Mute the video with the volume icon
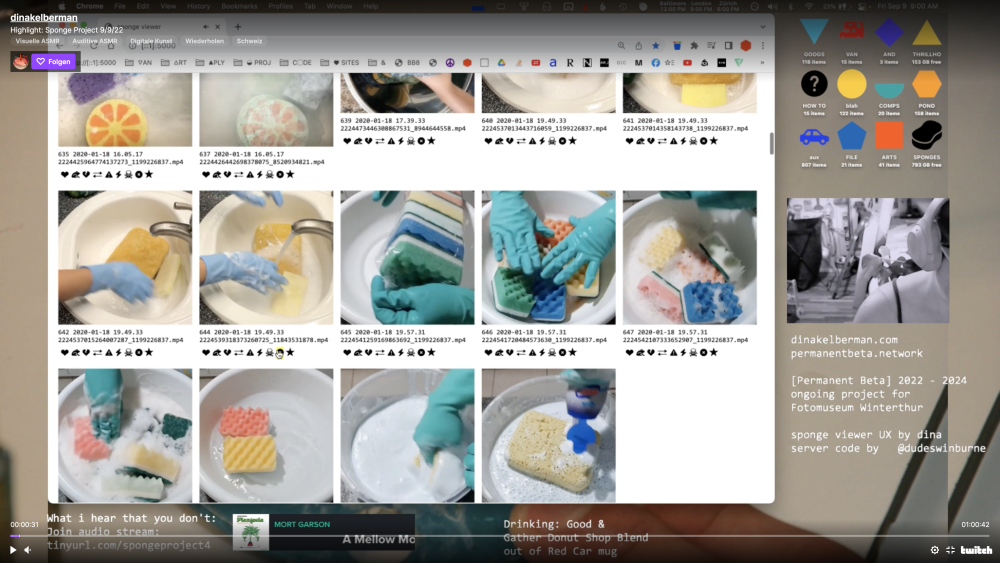 (28, 550)
